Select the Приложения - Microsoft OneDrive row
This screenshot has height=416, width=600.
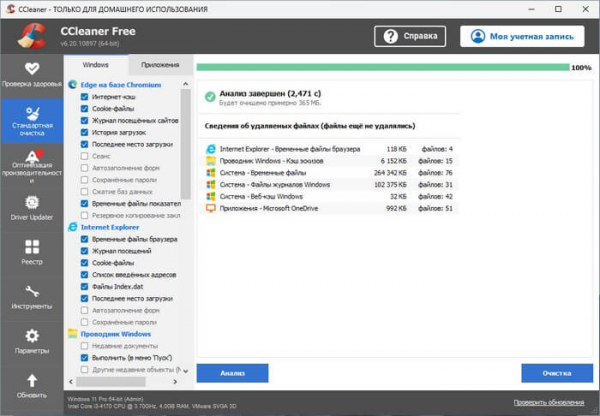(329, 208)
